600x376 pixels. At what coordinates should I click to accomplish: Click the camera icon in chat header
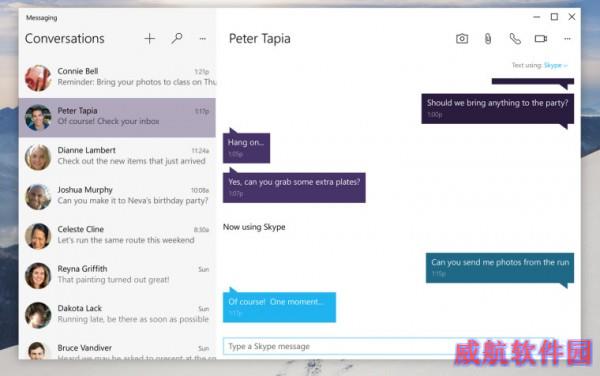pyautogui.click(x=462, y=39)
